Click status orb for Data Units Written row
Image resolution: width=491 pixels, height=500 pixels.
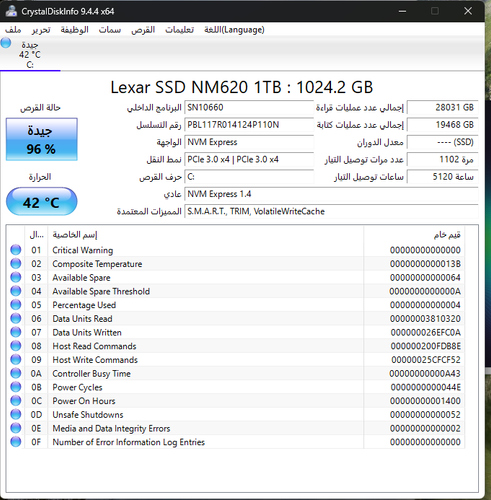click(x=16, y=332)
